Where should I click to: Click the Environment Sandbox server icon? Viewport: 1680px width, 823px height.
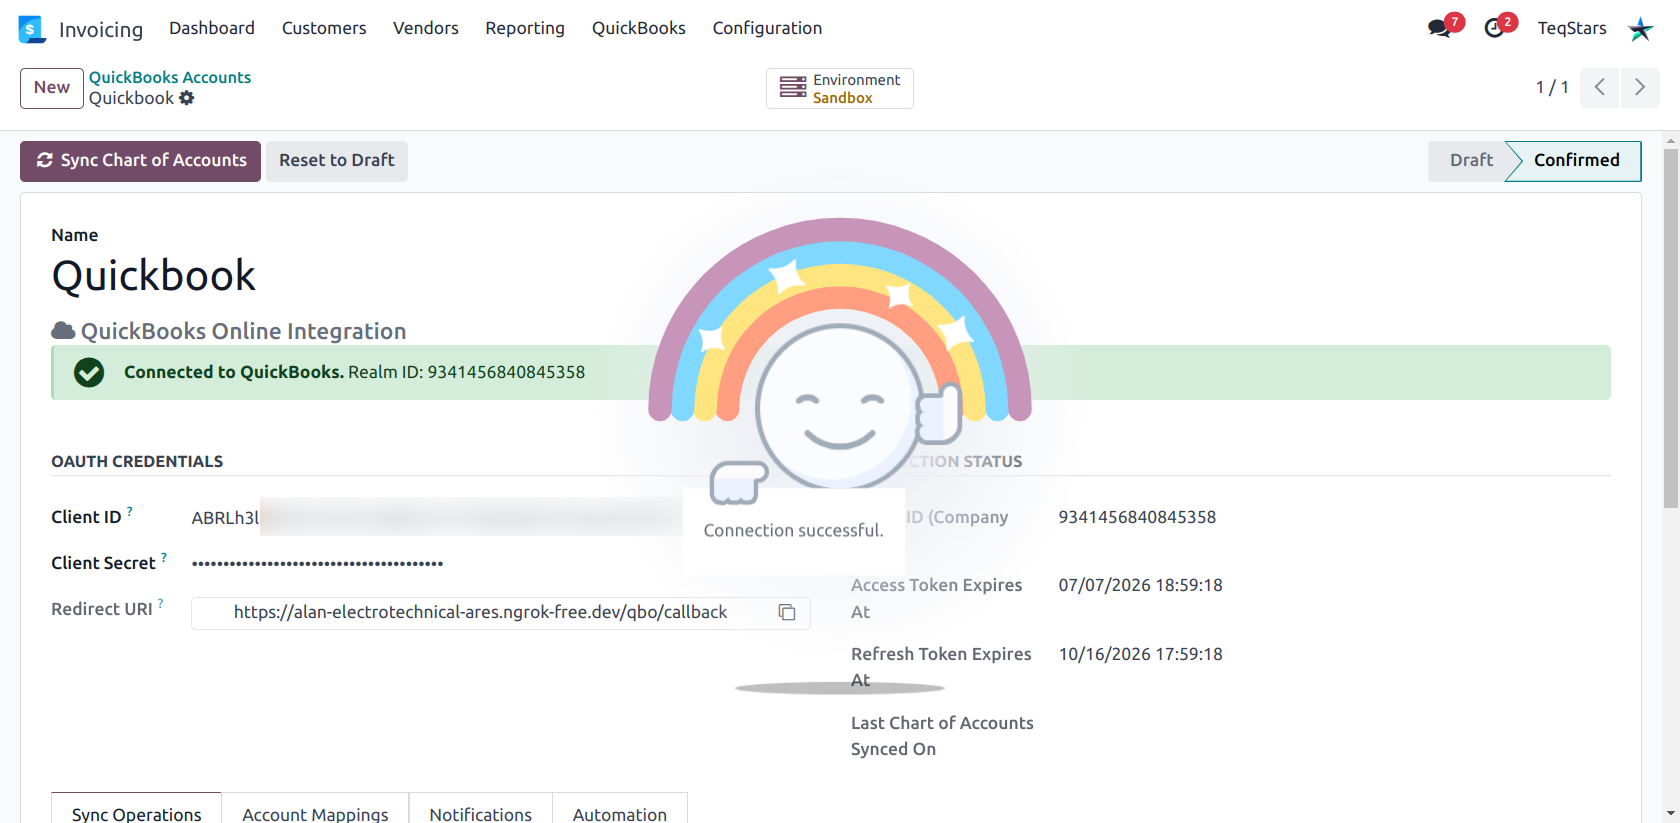coord(793,88)
